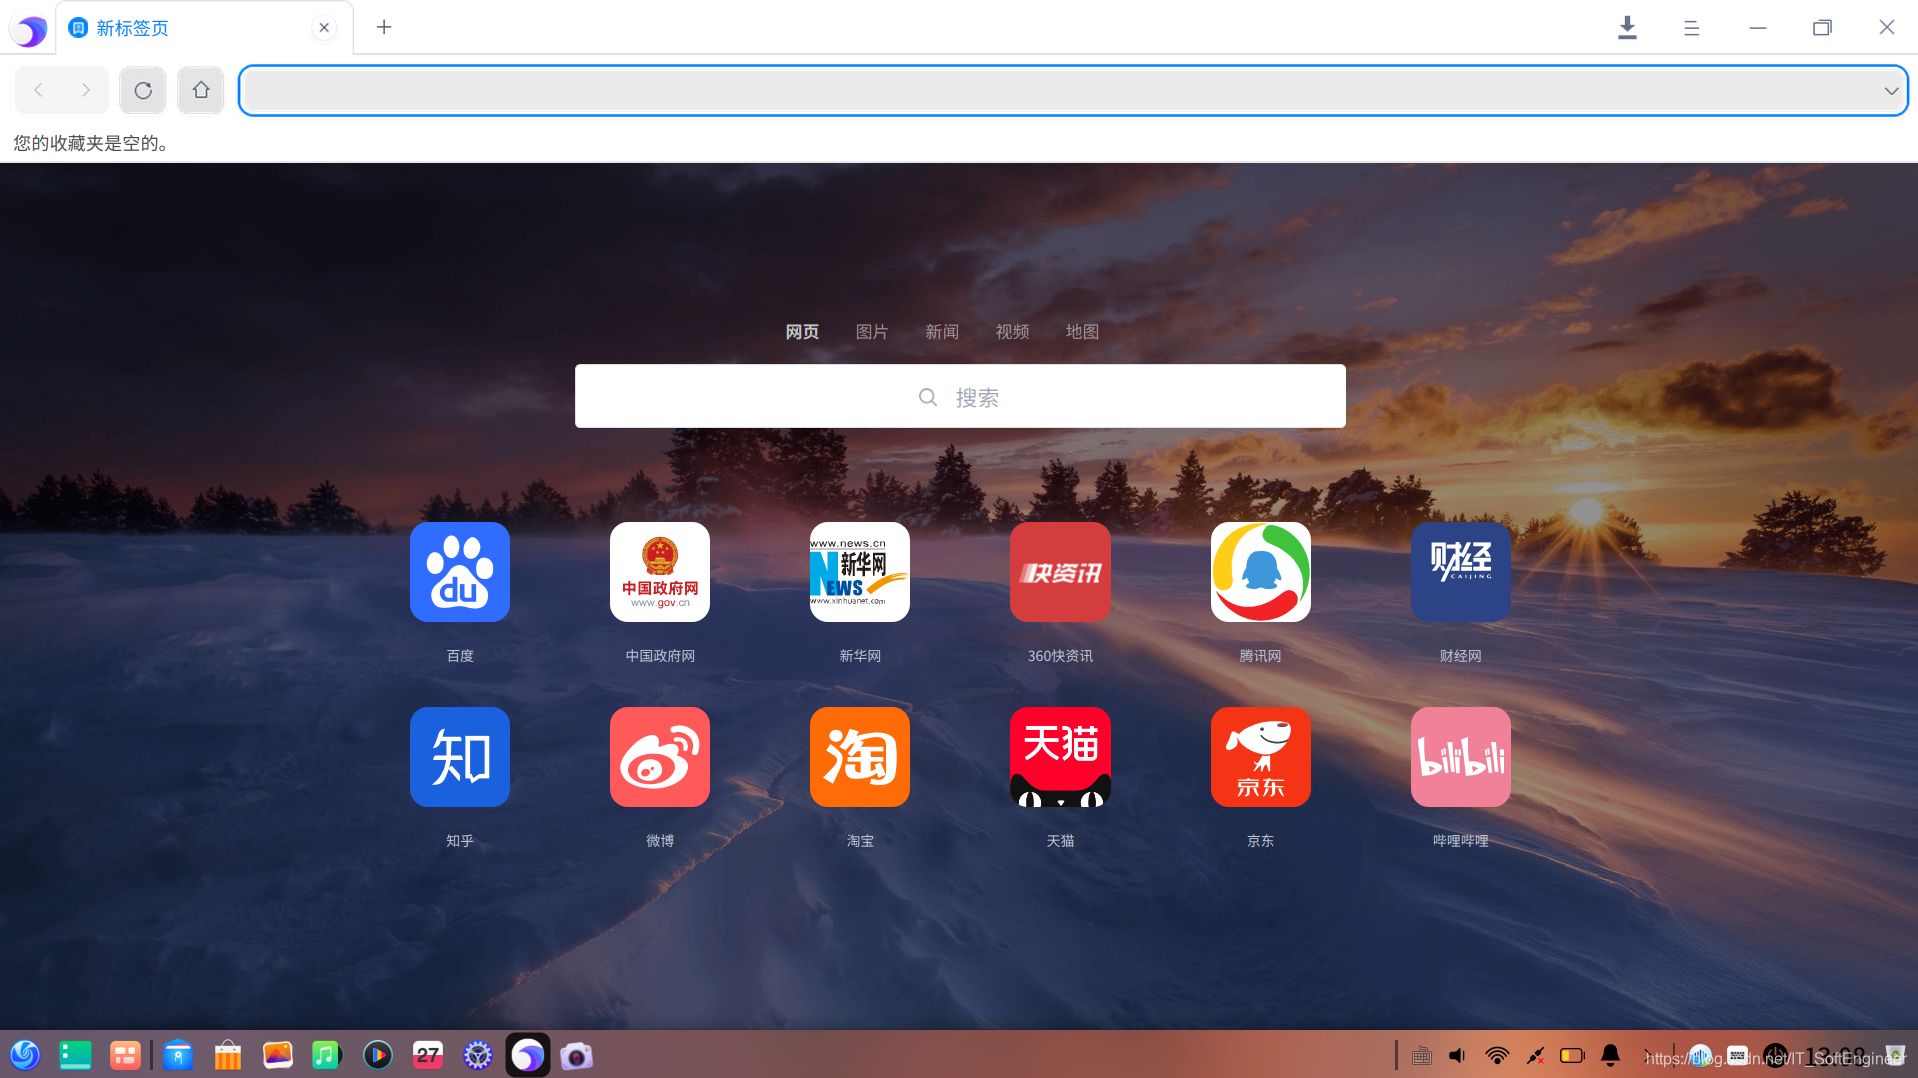The image size is (1918, 1078).
Task: Open the Wi-Fi network tray icon
Action: pos(1497,1055)
